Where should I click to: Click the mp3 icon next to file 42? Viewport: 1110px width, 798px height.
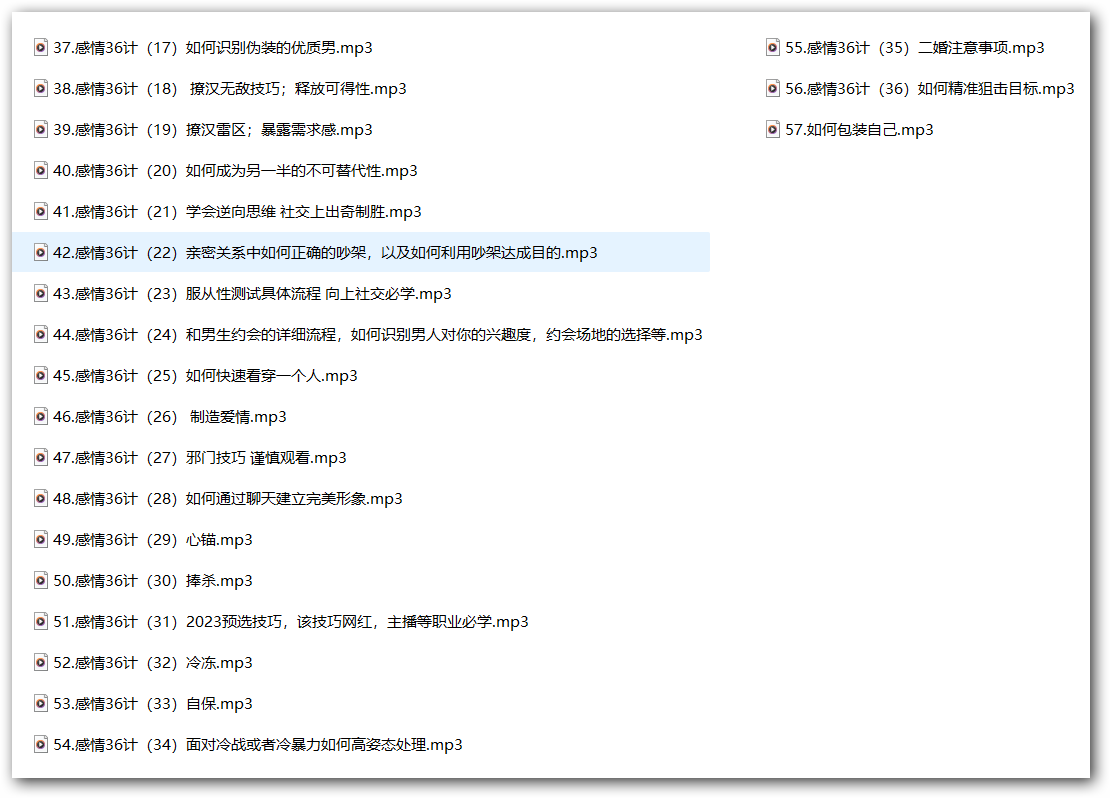(x=41, y=252)
